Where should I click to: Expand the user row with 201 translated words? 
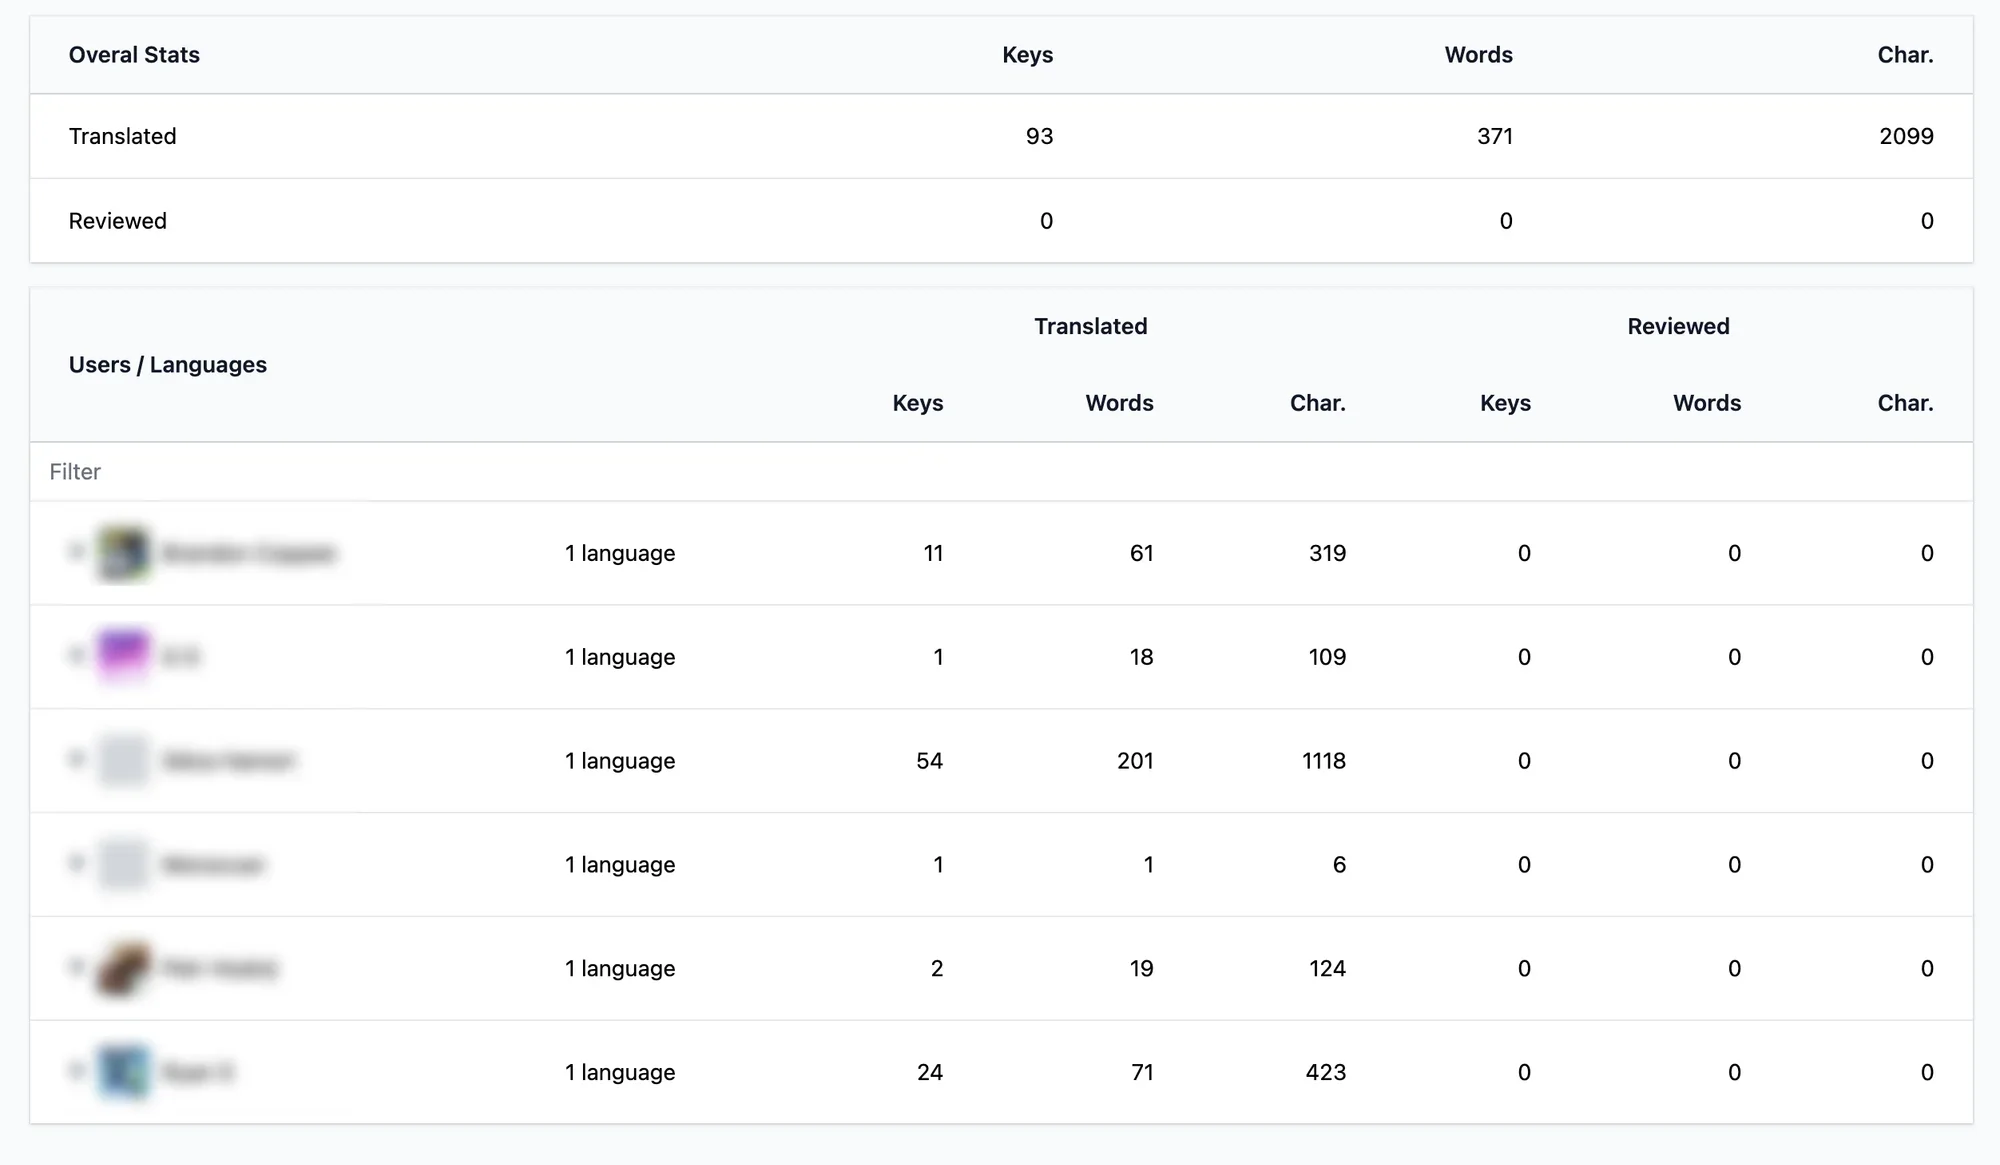click(76, 760)
